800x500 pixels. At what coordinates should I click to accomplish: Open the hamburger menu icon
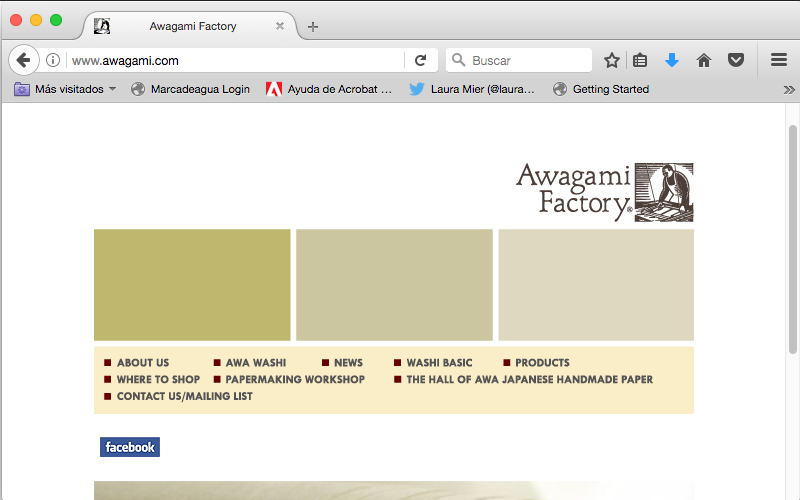pos(779,60)
